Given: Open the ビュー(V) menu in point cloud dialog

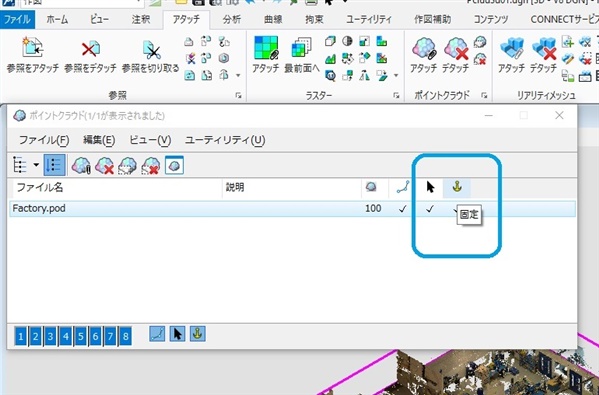Looking at the screenshot, I should click(150, 140).
